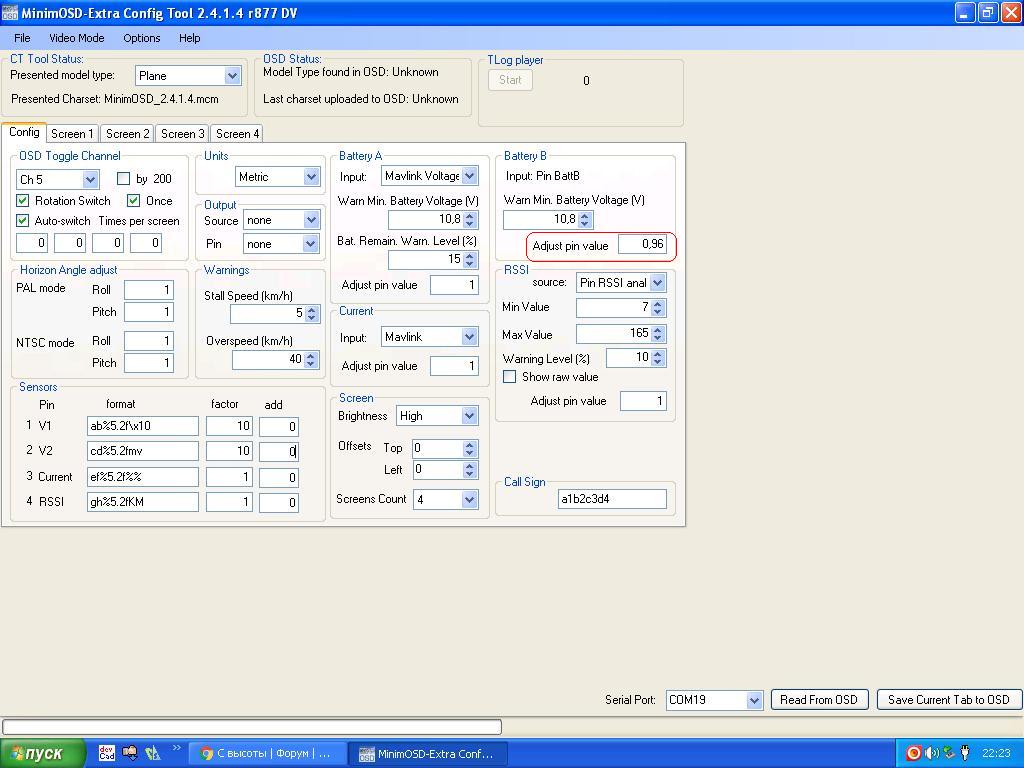Click the Safely Remove Hardware tray icon
Image resolution: width=1024 pixels, height=768 pixels.
pyautogui.click(x=948, y=753)
